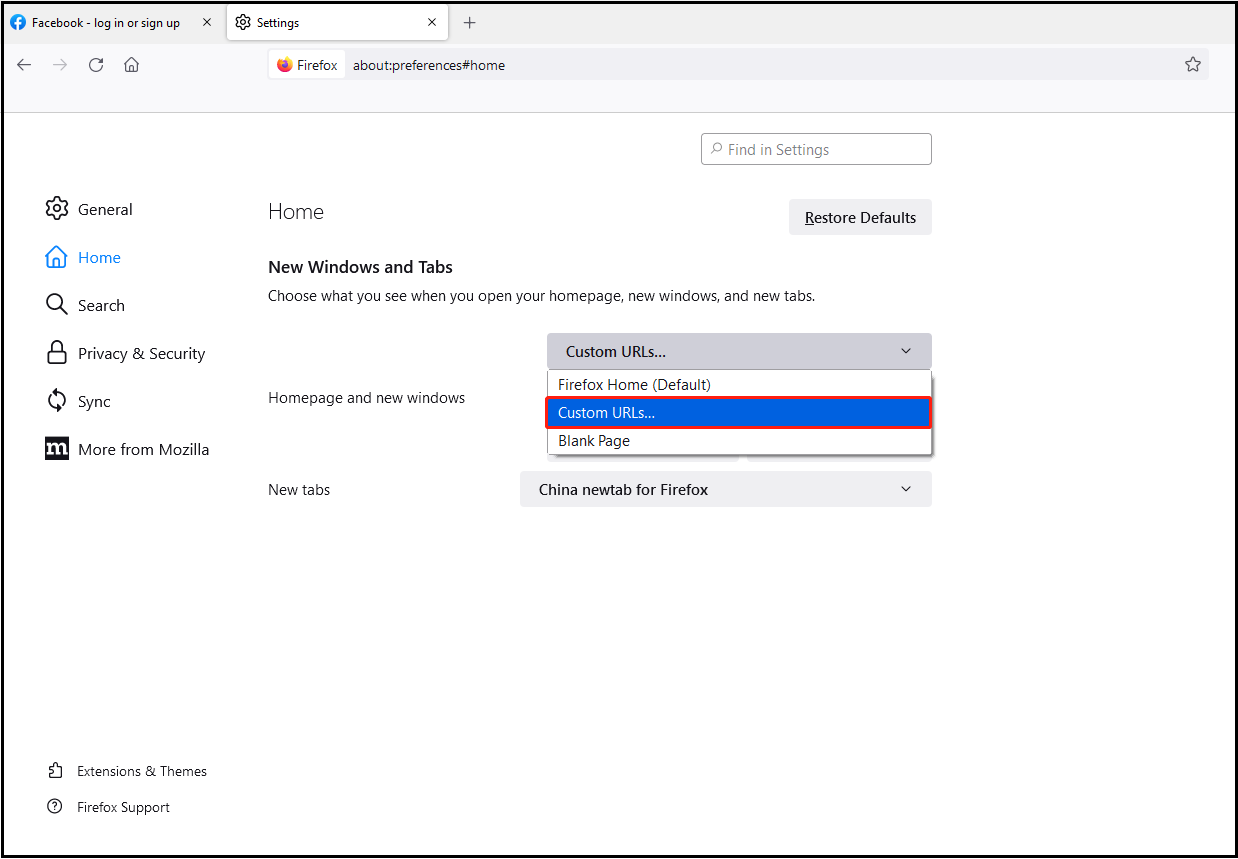This screenshot has width=1238, height=859.
Task: Choose Blank Page option
Action: (x=739, y=441)
